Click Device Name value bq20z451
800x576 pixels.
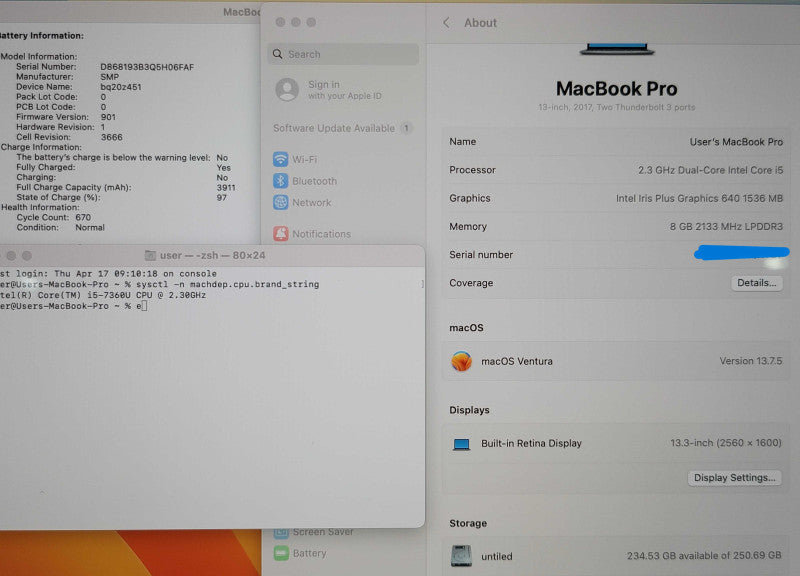pyautogui.click(x=121, y=87)
